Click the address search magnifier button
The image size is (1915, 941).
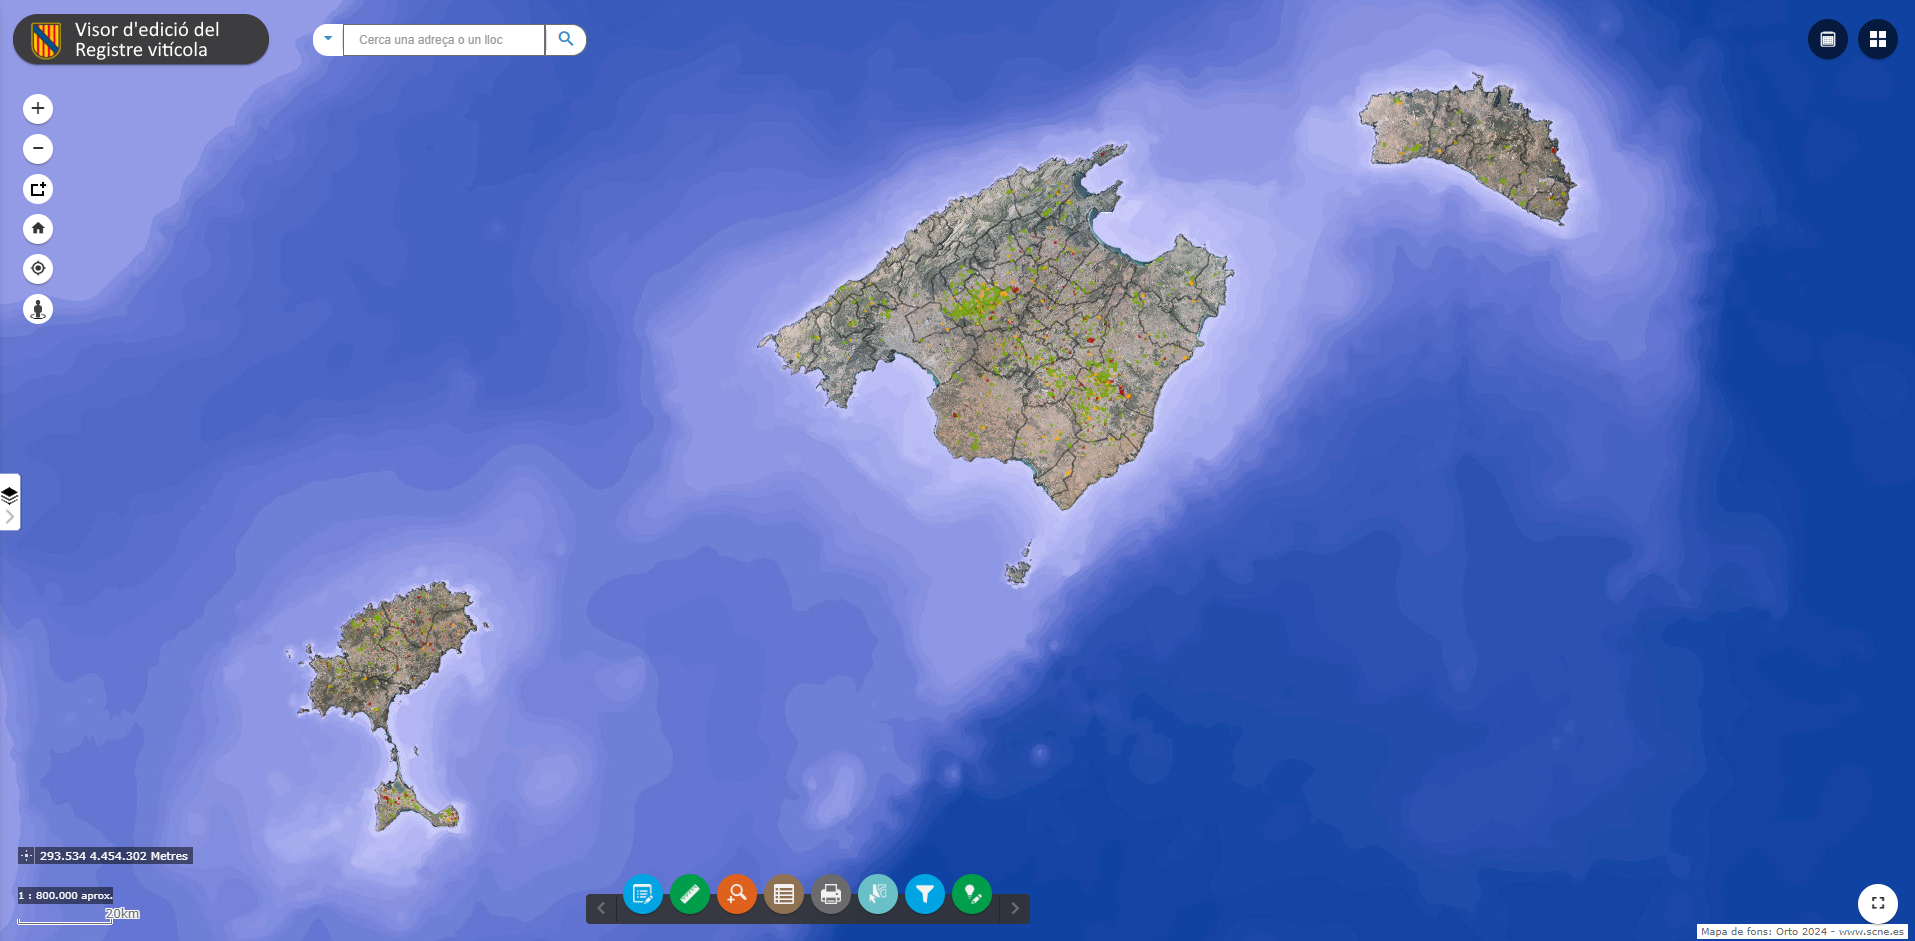tap(566, 40)
